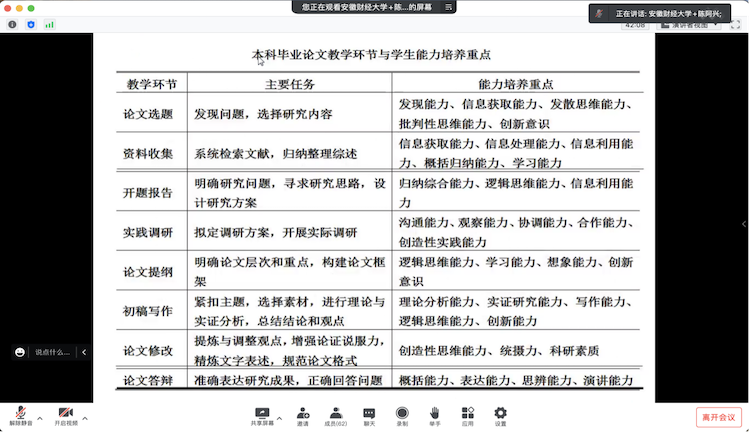Open the chat (聊天) window

click(369, 414)
